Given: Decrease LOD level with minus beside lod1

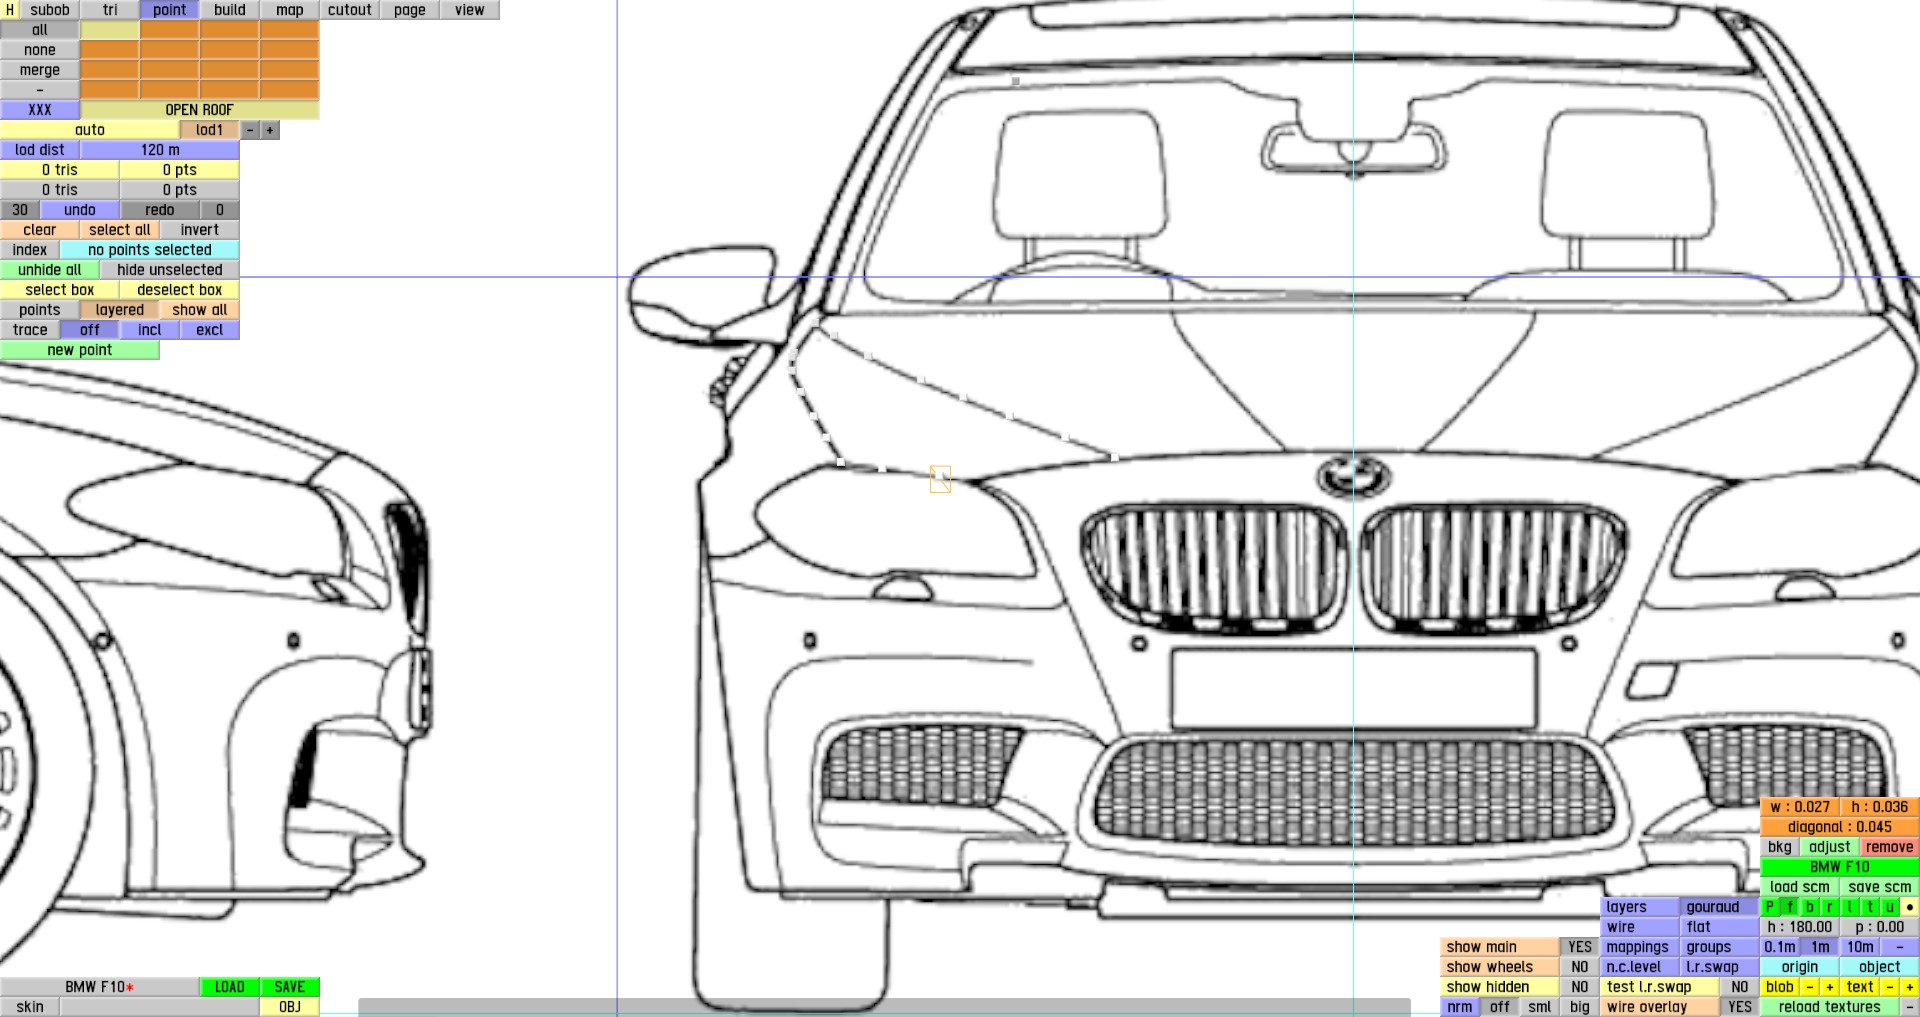Looking at the screenshot, I should click(250, 130).
